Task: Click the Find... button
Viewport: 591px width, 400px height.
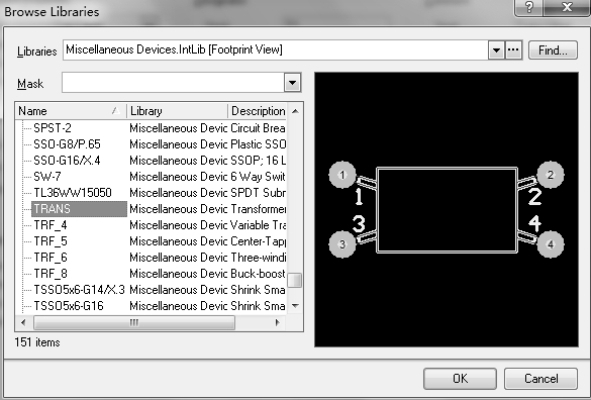Action: click(553, 50)
